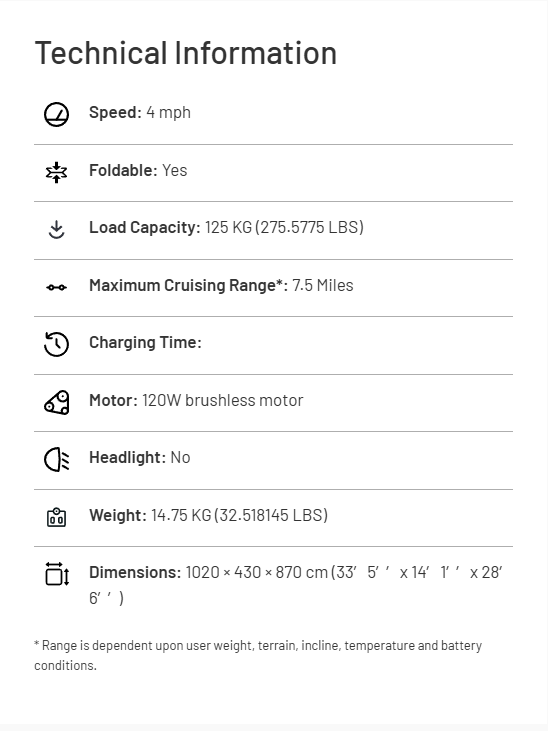Viewport: 548px width, 731px height.
Task: Click the weight scale icon
Action: 56,517
